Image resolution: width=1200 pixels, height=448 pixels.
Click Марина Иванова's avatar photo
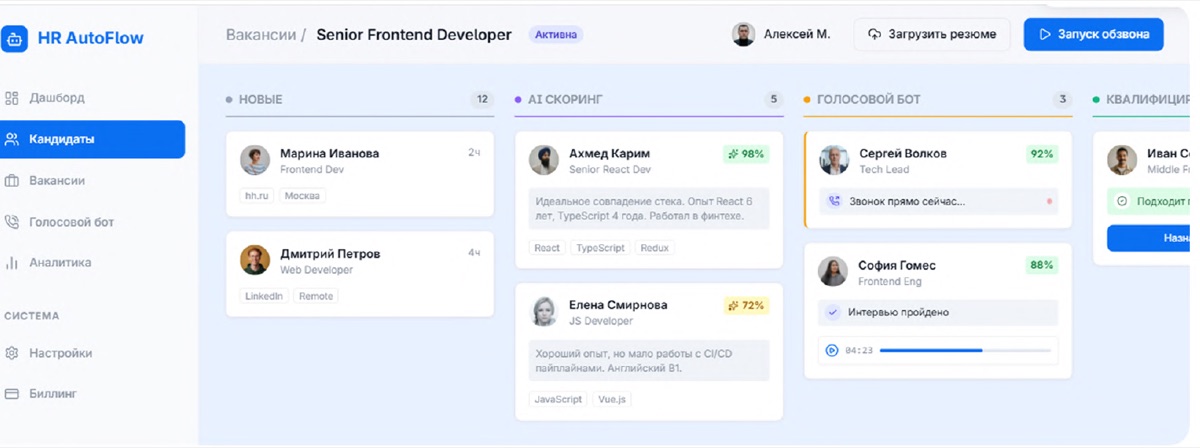coord(255,160)
